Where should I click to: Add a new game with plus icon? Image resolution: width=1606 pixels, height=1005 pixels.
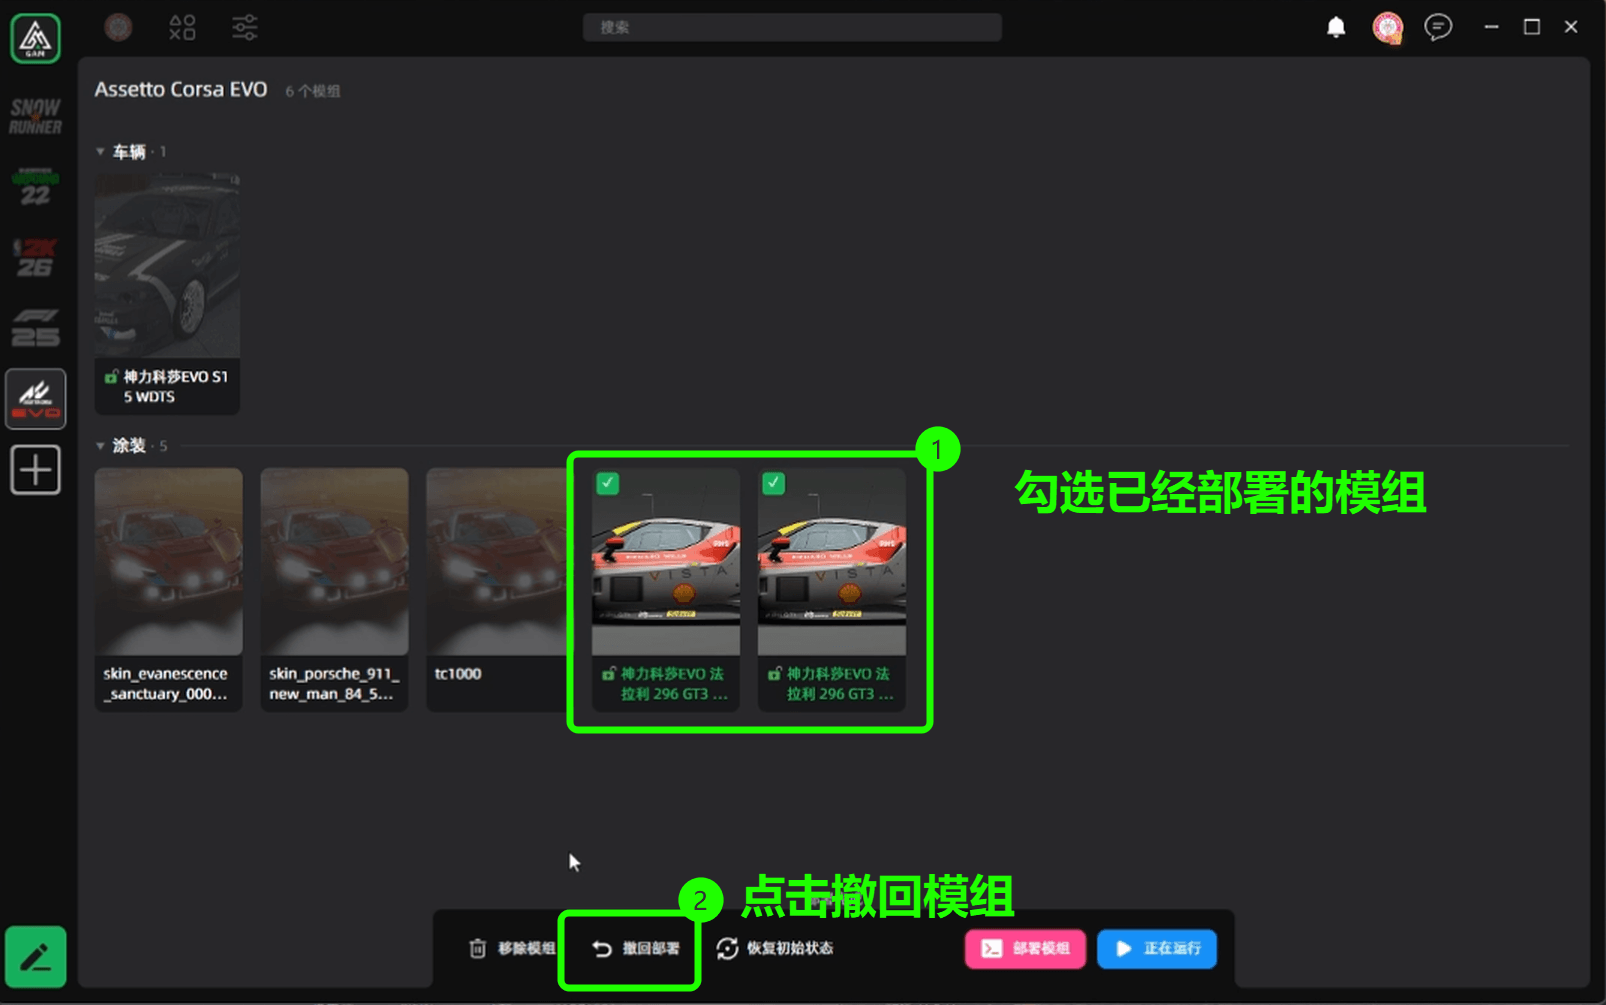35,470
